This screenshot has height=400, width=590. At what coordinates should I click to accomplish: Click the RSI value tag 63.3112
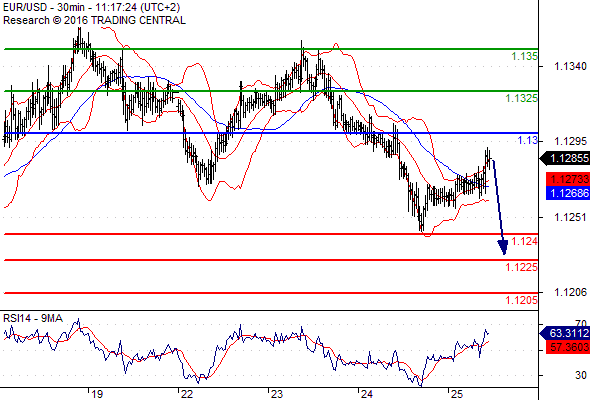click(x=565, y=333)
